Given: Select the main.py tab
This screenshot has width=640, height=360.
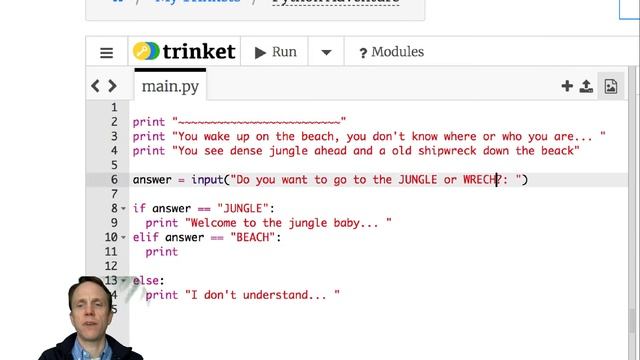Looking at the screenshot, I should 170,86.
